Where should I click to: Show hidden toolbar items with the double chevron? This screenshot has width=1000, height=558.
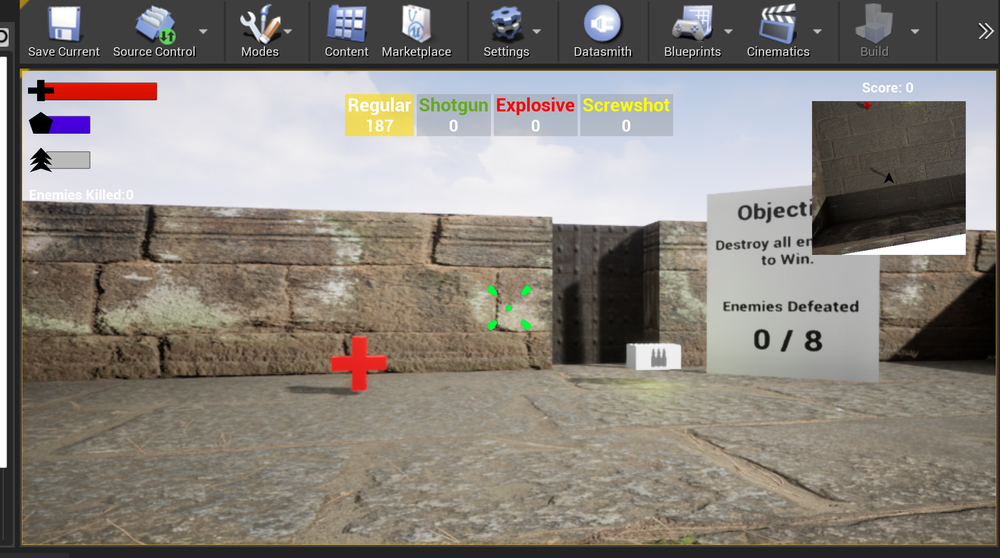click(x=985, y=31)
